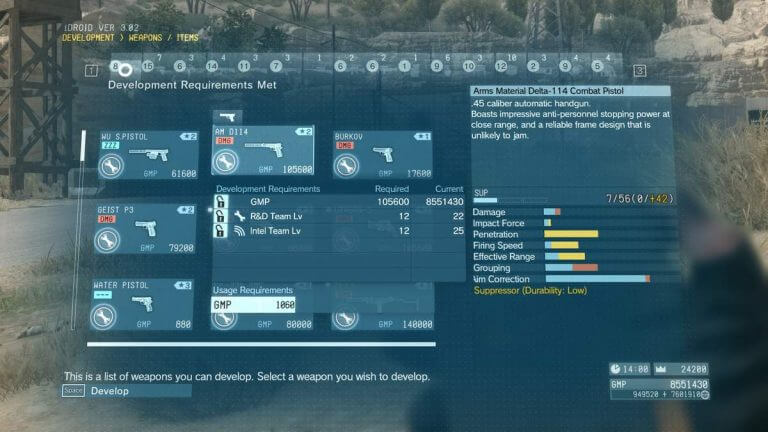Screen dimensions: 768x432
Task: Click the AM D114 development wrench icon
Action: pos(225,162)
